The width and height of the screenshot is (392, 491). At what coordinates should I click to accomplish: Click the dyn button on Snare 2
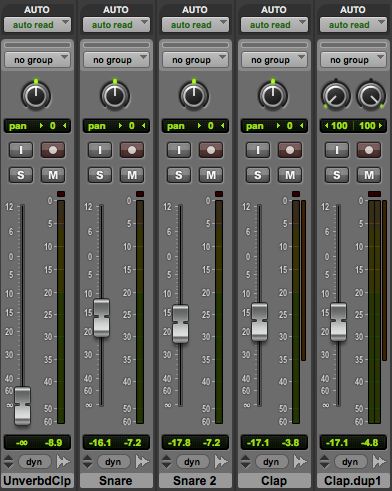coord(192,462)
